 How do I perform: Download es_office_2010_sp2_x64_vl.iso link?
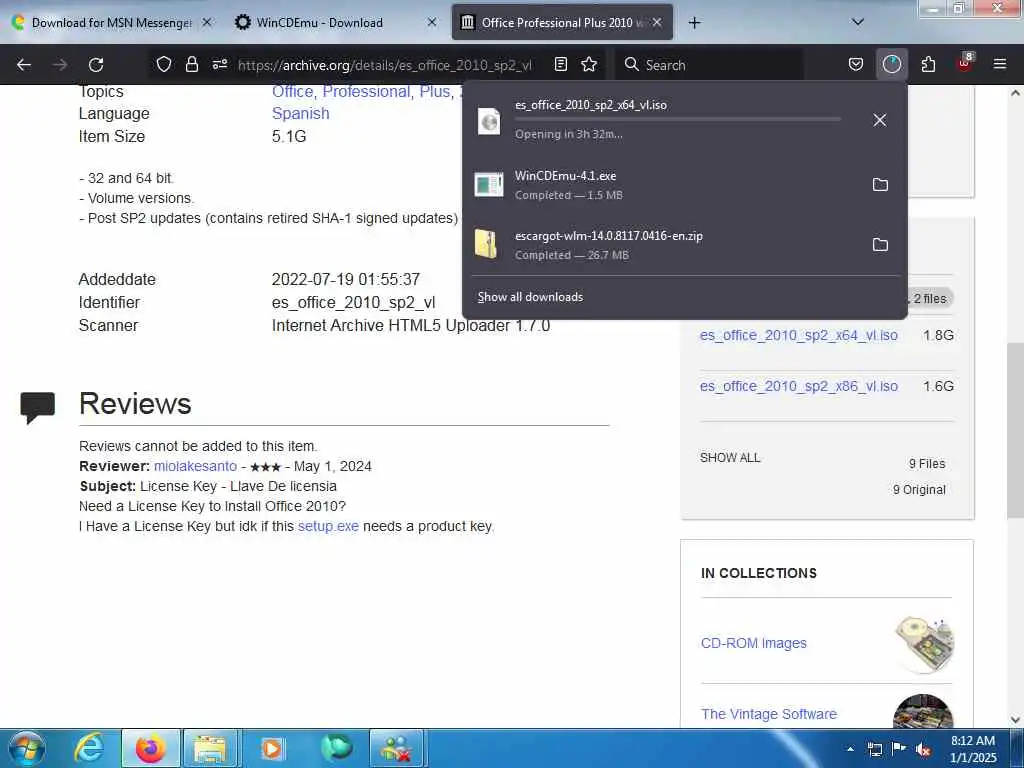(x=799, y=335)
